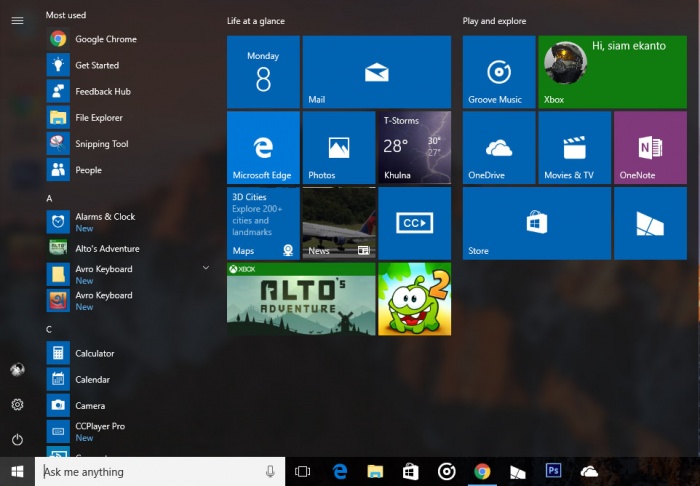Click the user account avatar icon
The image size is (700, 486).
pos(17,369)
